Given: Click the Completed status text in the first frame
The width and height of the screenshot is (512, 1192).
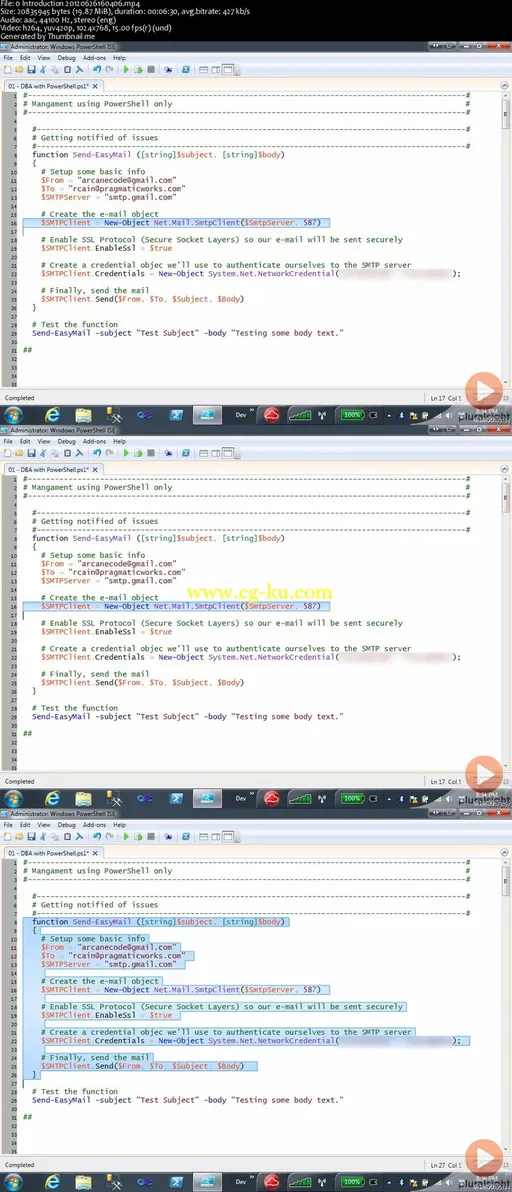Looking at the screenshot, I should 20,398.
